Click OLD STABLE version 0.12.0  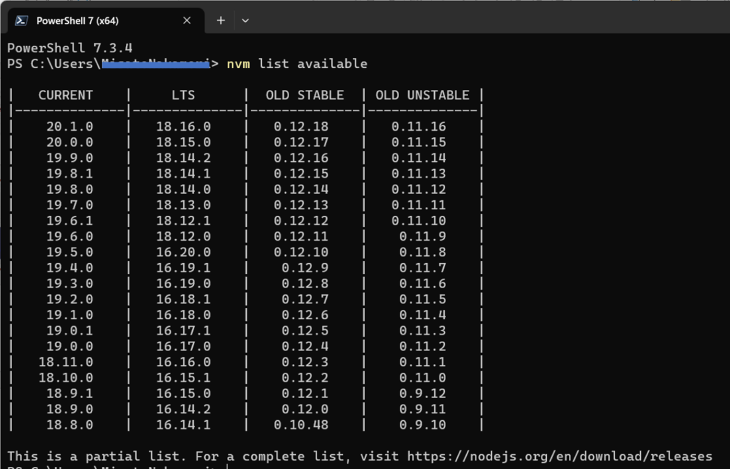click(305, 410)
